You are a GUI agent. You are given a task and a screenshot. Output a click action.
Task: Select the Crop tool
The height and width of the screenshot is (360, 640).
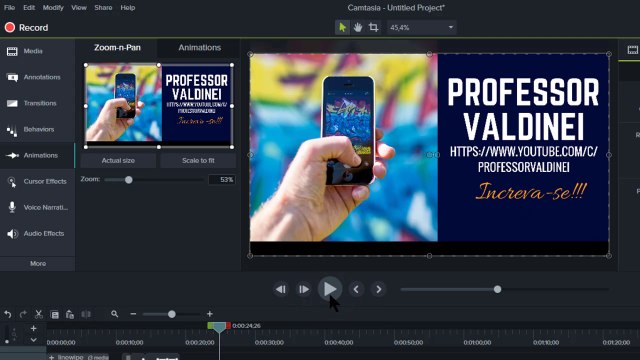pos(373,27)
